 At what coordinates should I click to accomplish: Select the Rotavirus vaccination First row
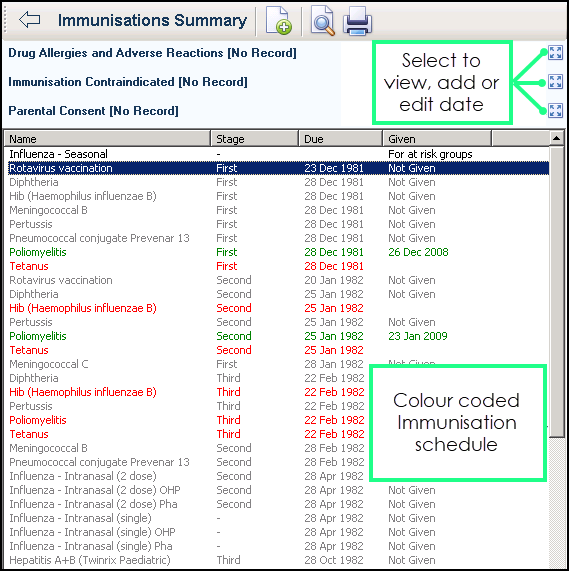[x=278, y=168]
